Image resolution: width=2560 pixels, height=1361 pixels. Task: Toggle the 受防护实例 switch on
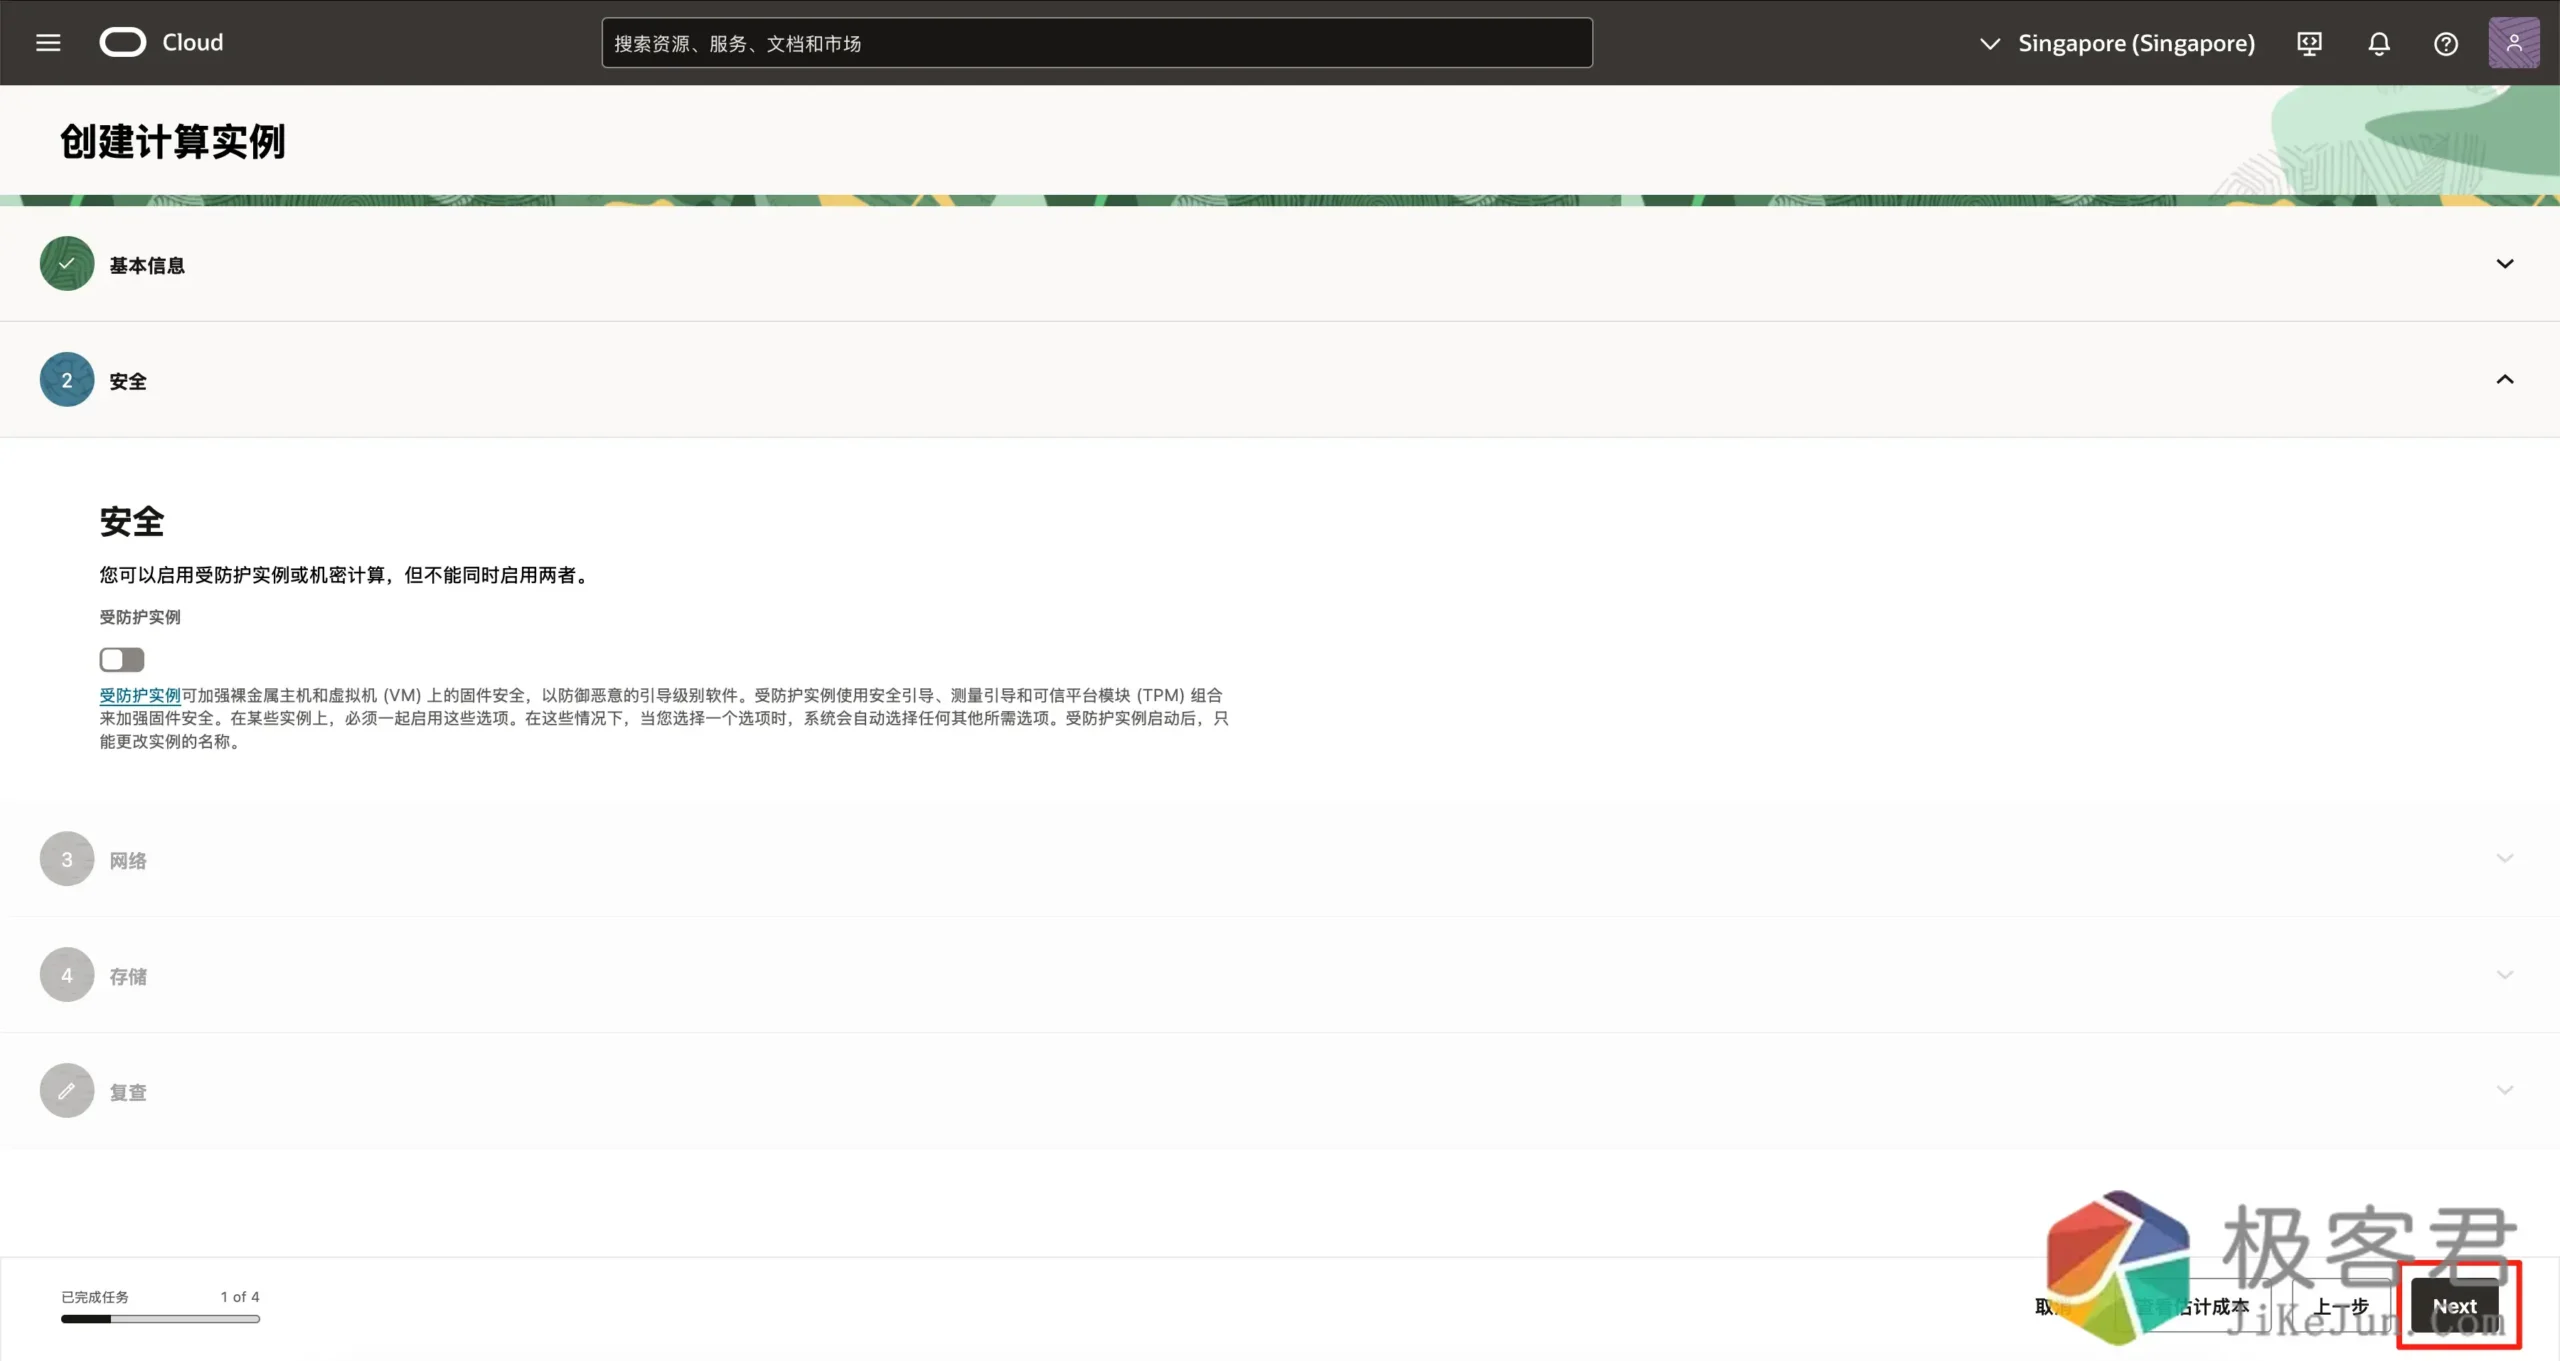pyautogui.click(x=122, y=659)
